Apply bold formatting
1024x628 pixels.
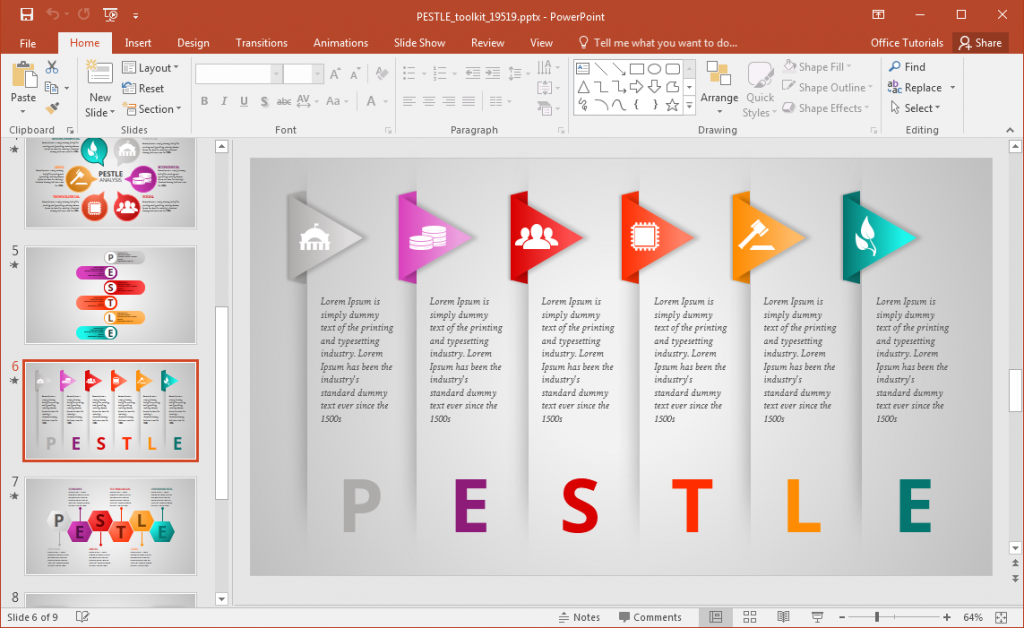pos(204,101)
